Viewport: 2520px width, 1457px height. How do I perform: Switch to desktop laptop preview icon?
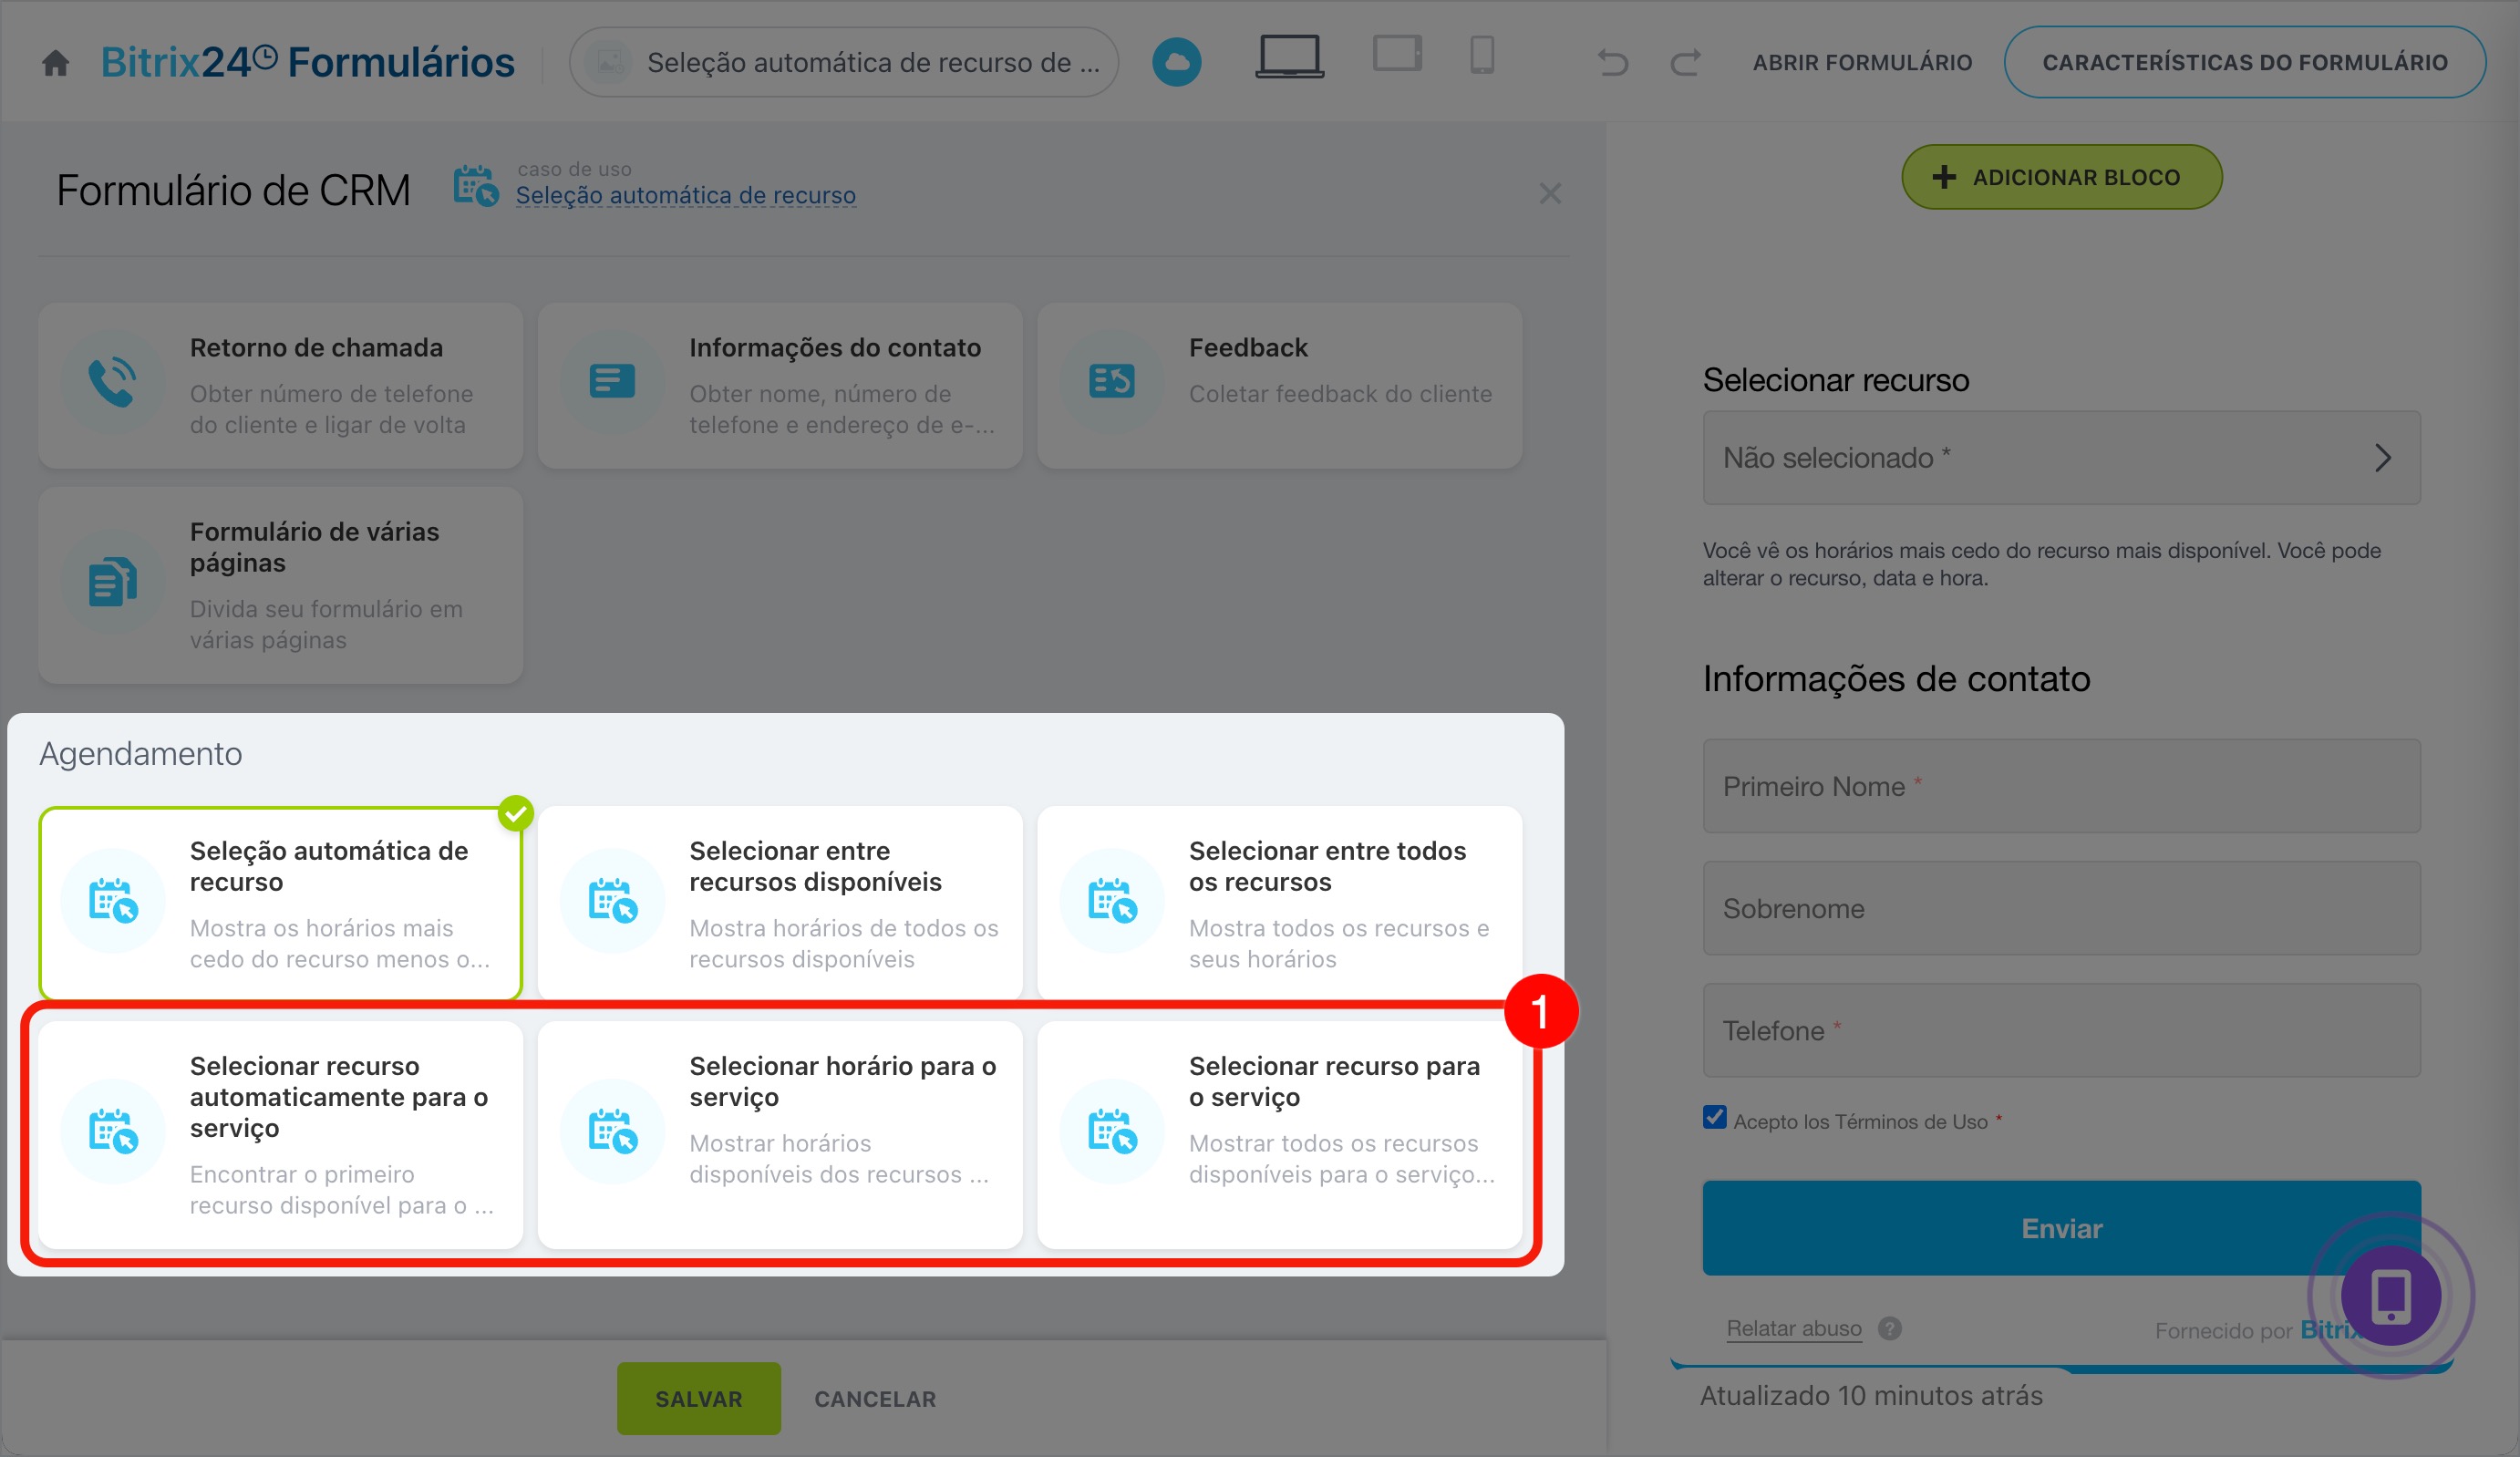(x=1289, y=57)
